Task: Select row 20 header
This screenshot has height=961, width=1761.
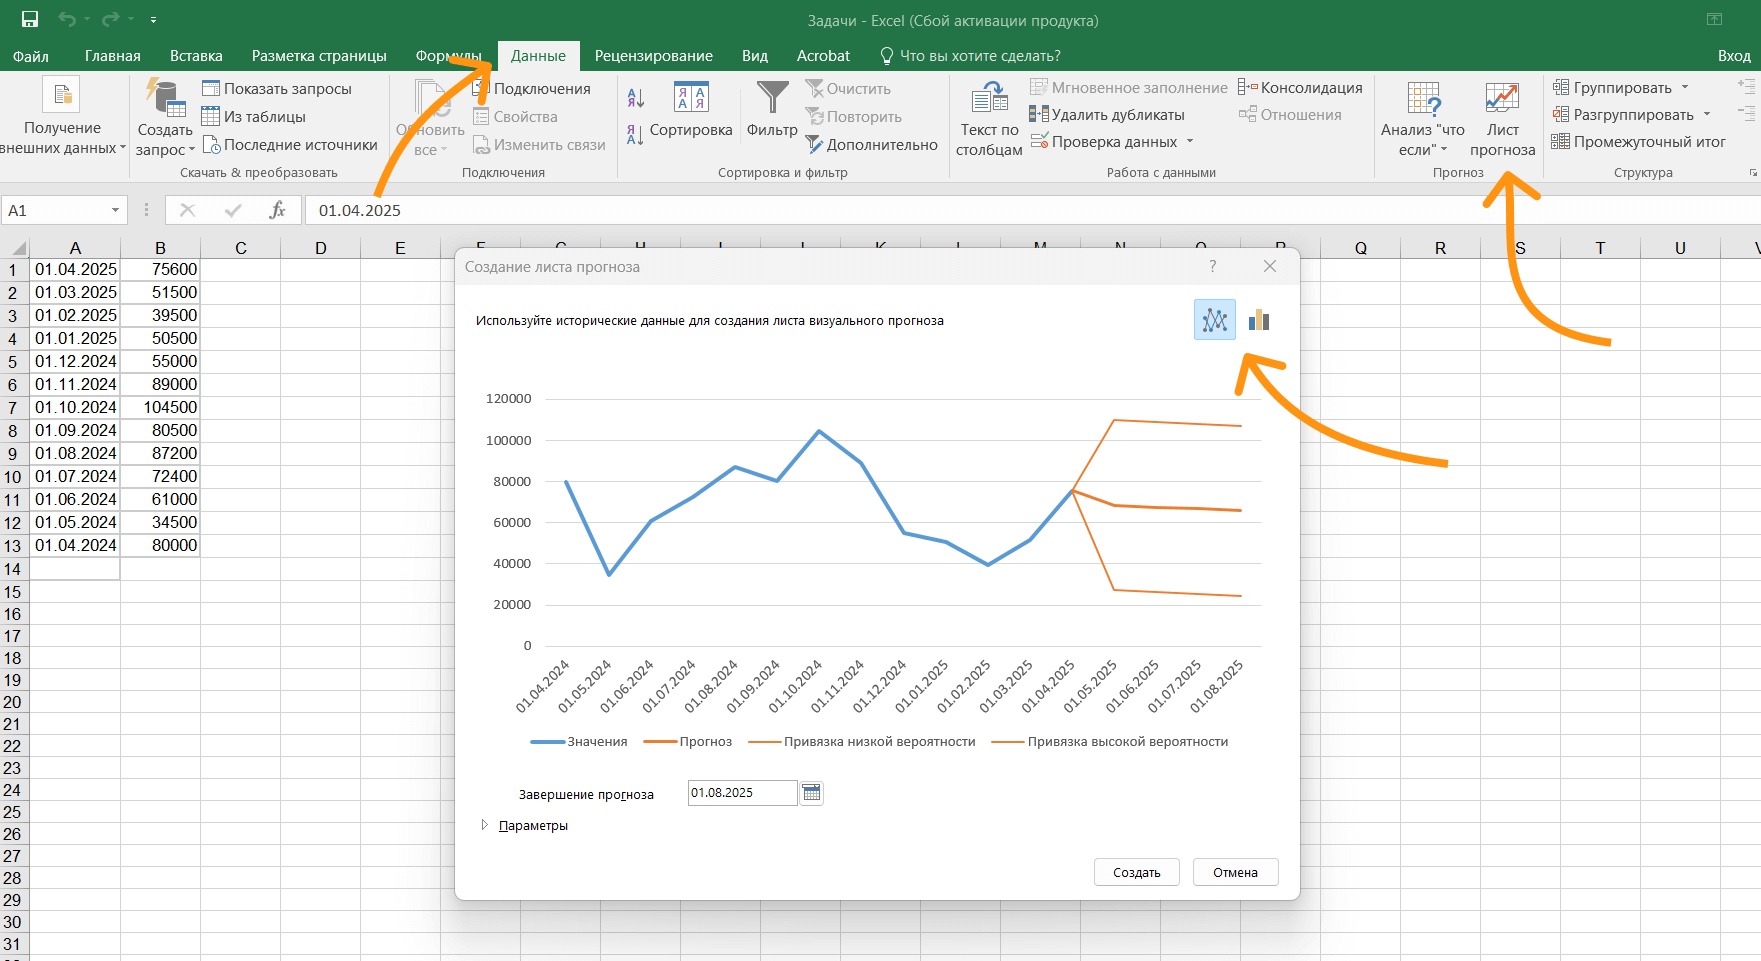Action: pyautogui.click(x=13, y=702)
